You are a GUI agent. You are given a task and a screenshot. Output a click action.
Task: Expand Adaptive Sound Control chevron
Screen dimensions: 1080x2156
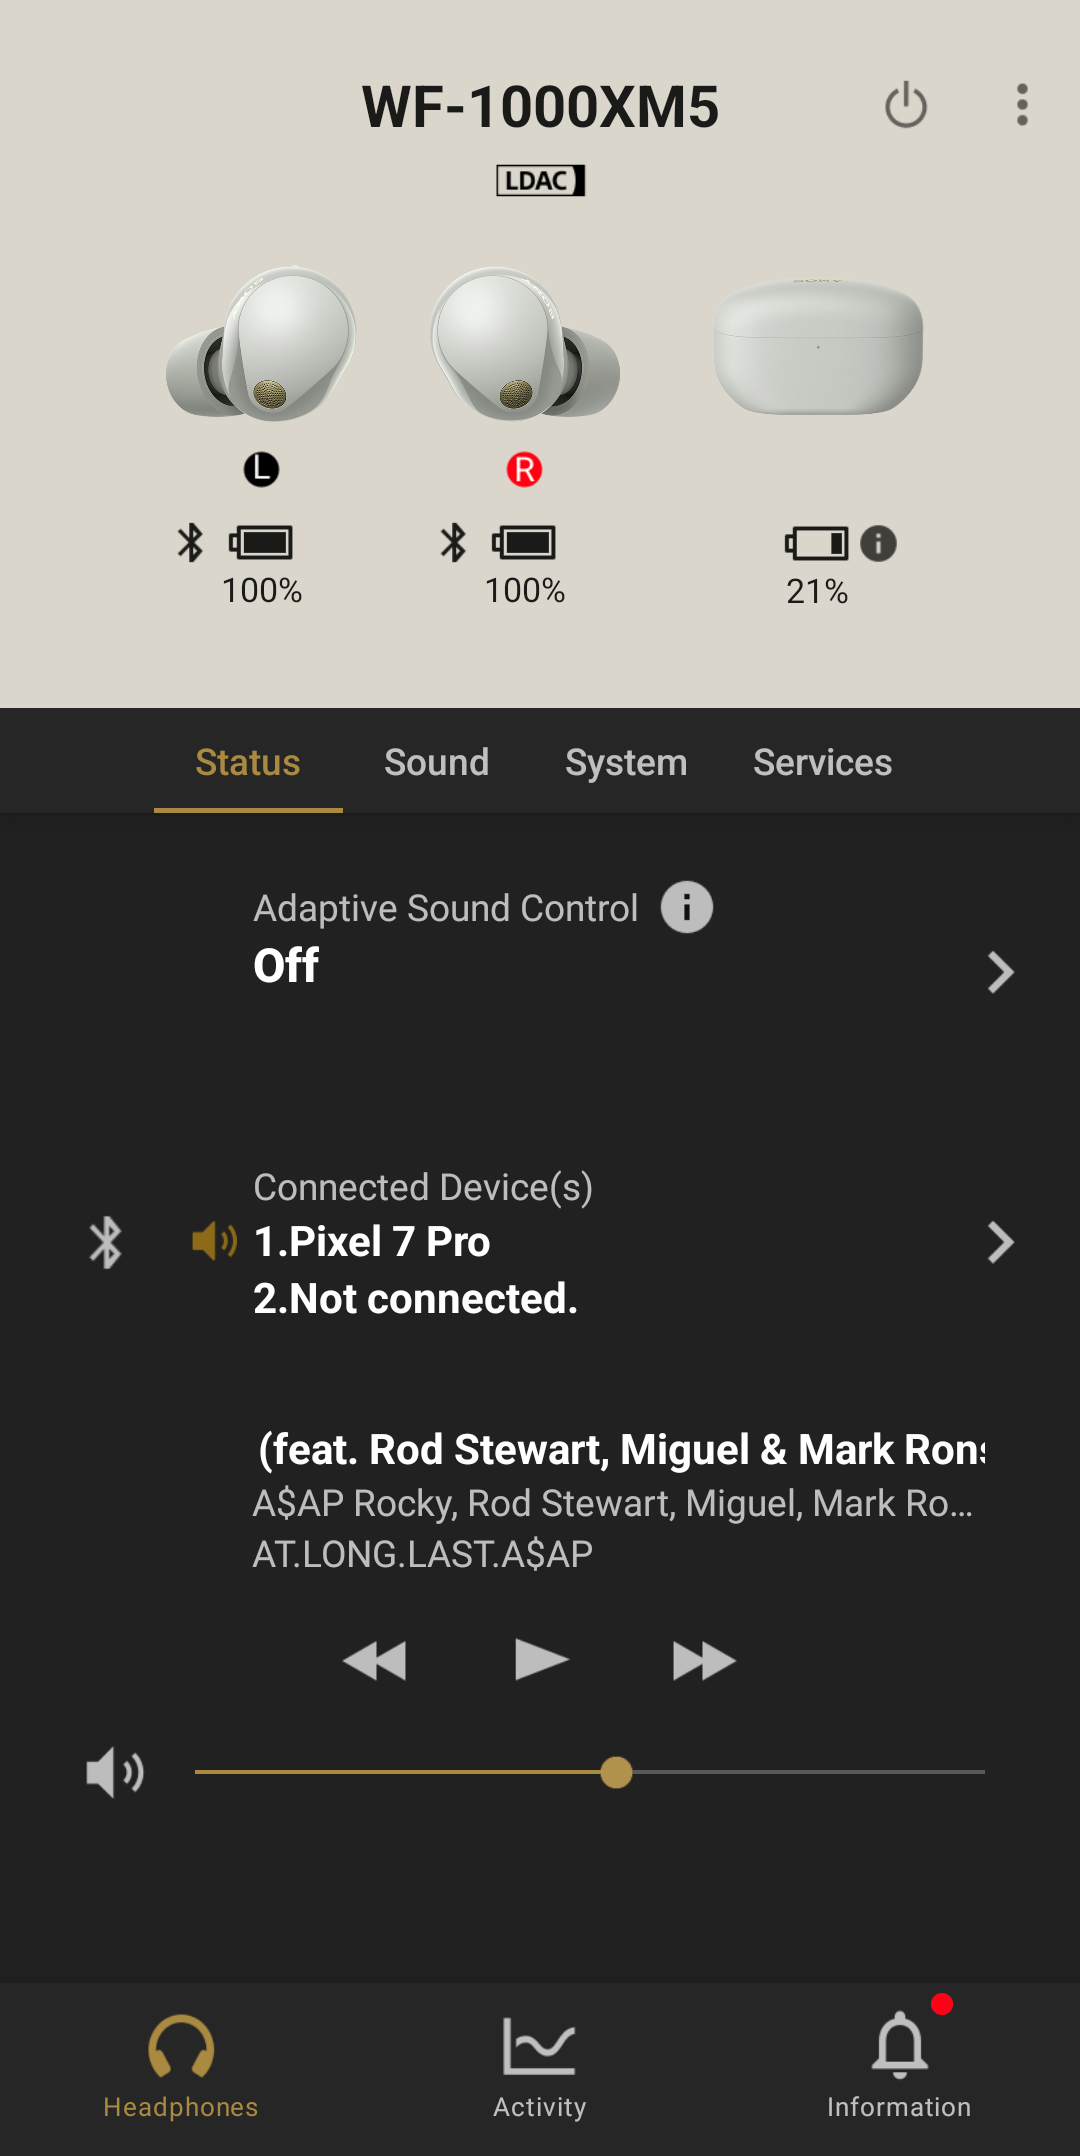[1000, 972]
